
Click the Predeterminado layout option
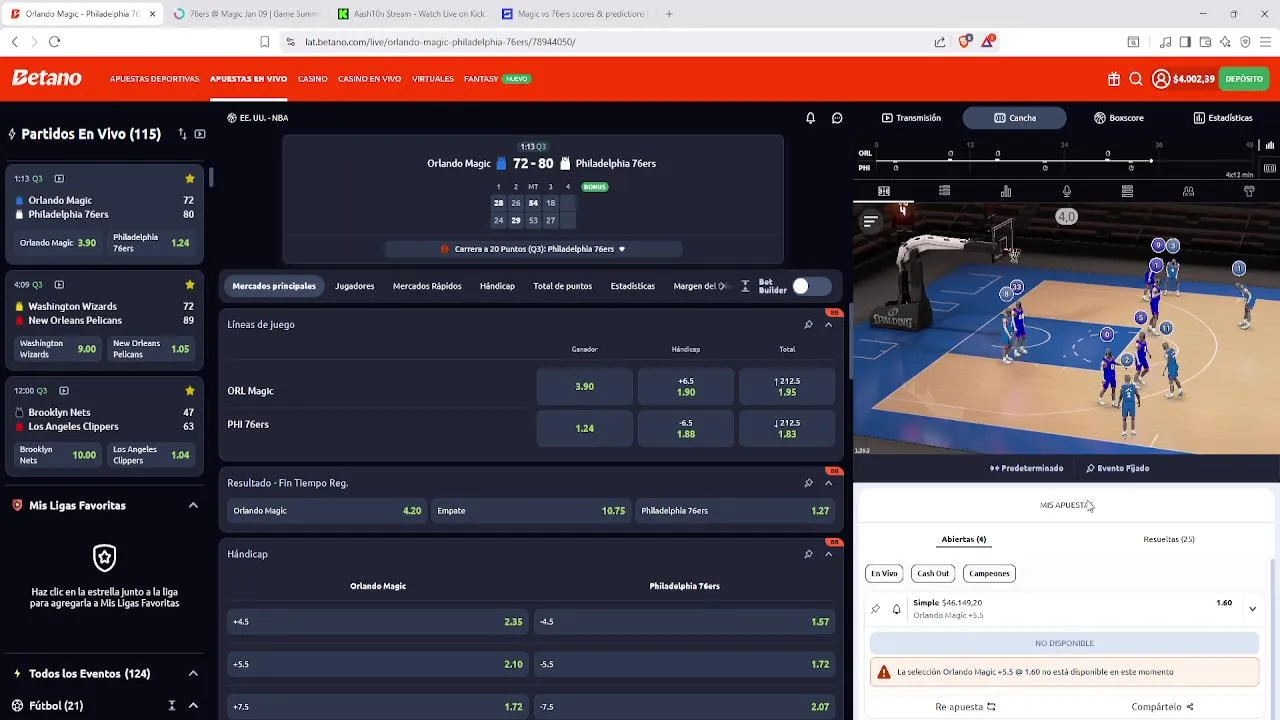point(1027,468)
